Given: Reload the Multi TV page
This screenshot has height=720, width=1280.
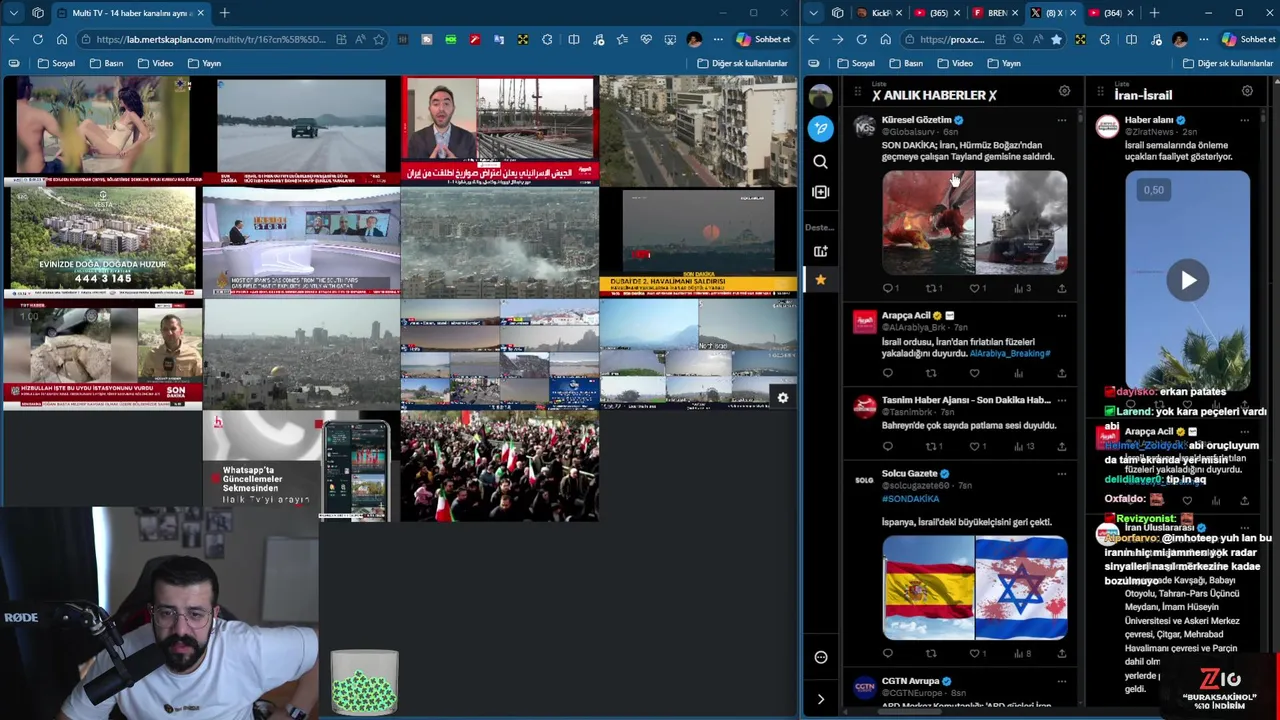Looking at the screenshot, I should (x=37, y=39).
